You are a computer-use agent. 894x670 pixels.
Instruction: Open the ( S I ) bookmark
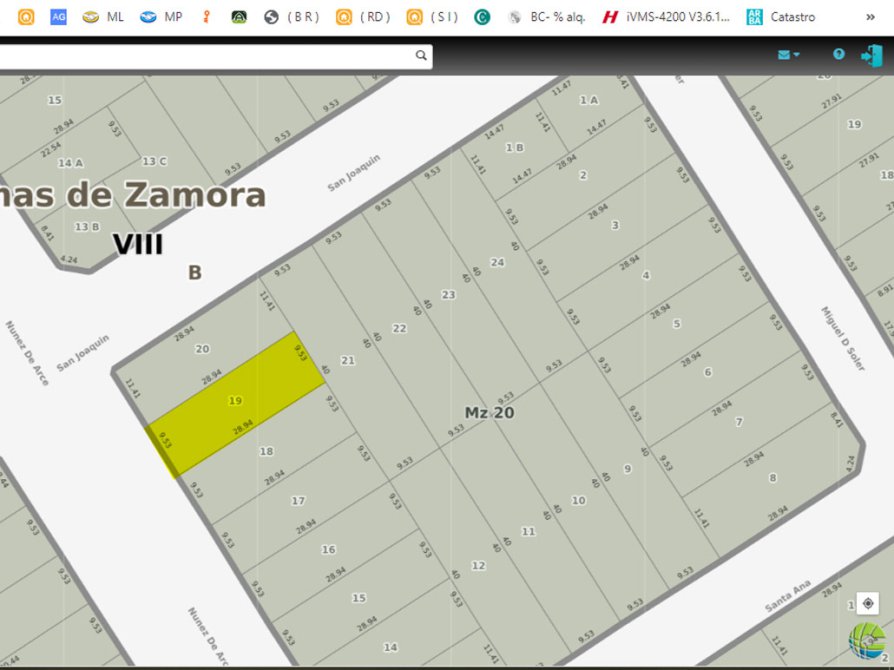click(x=434, y=17)
